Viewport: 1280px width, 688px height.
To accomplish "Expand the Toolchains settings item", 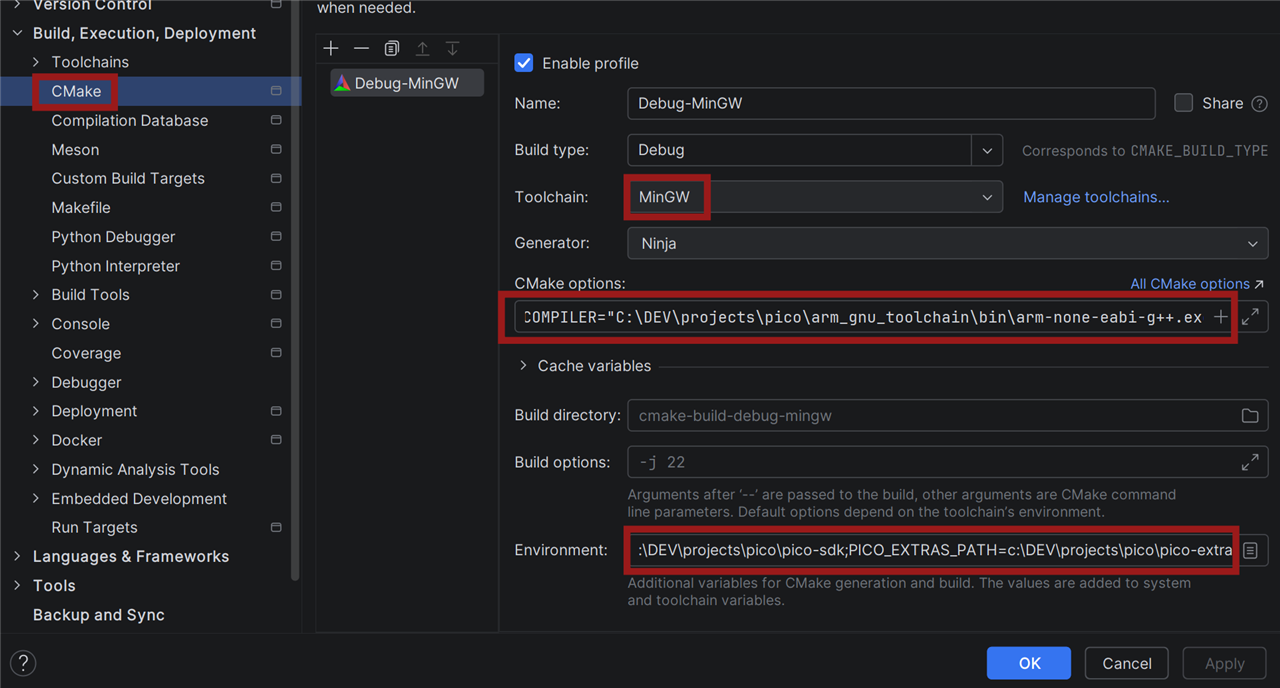I will tap(36, 62).
